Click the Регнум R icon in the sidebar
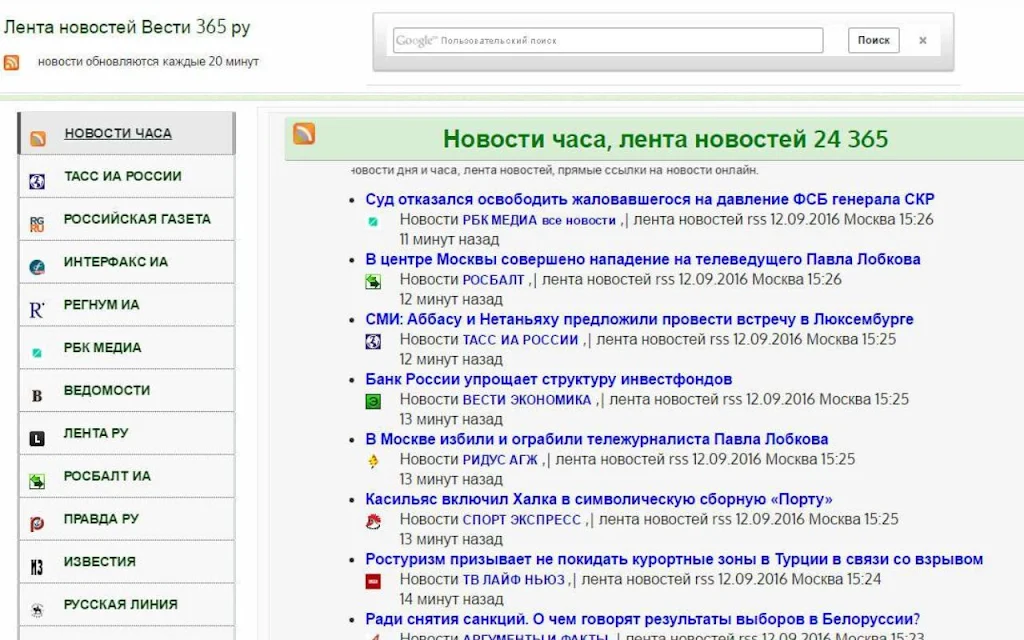The image size is (1024, 640). [x=37, y=310]
